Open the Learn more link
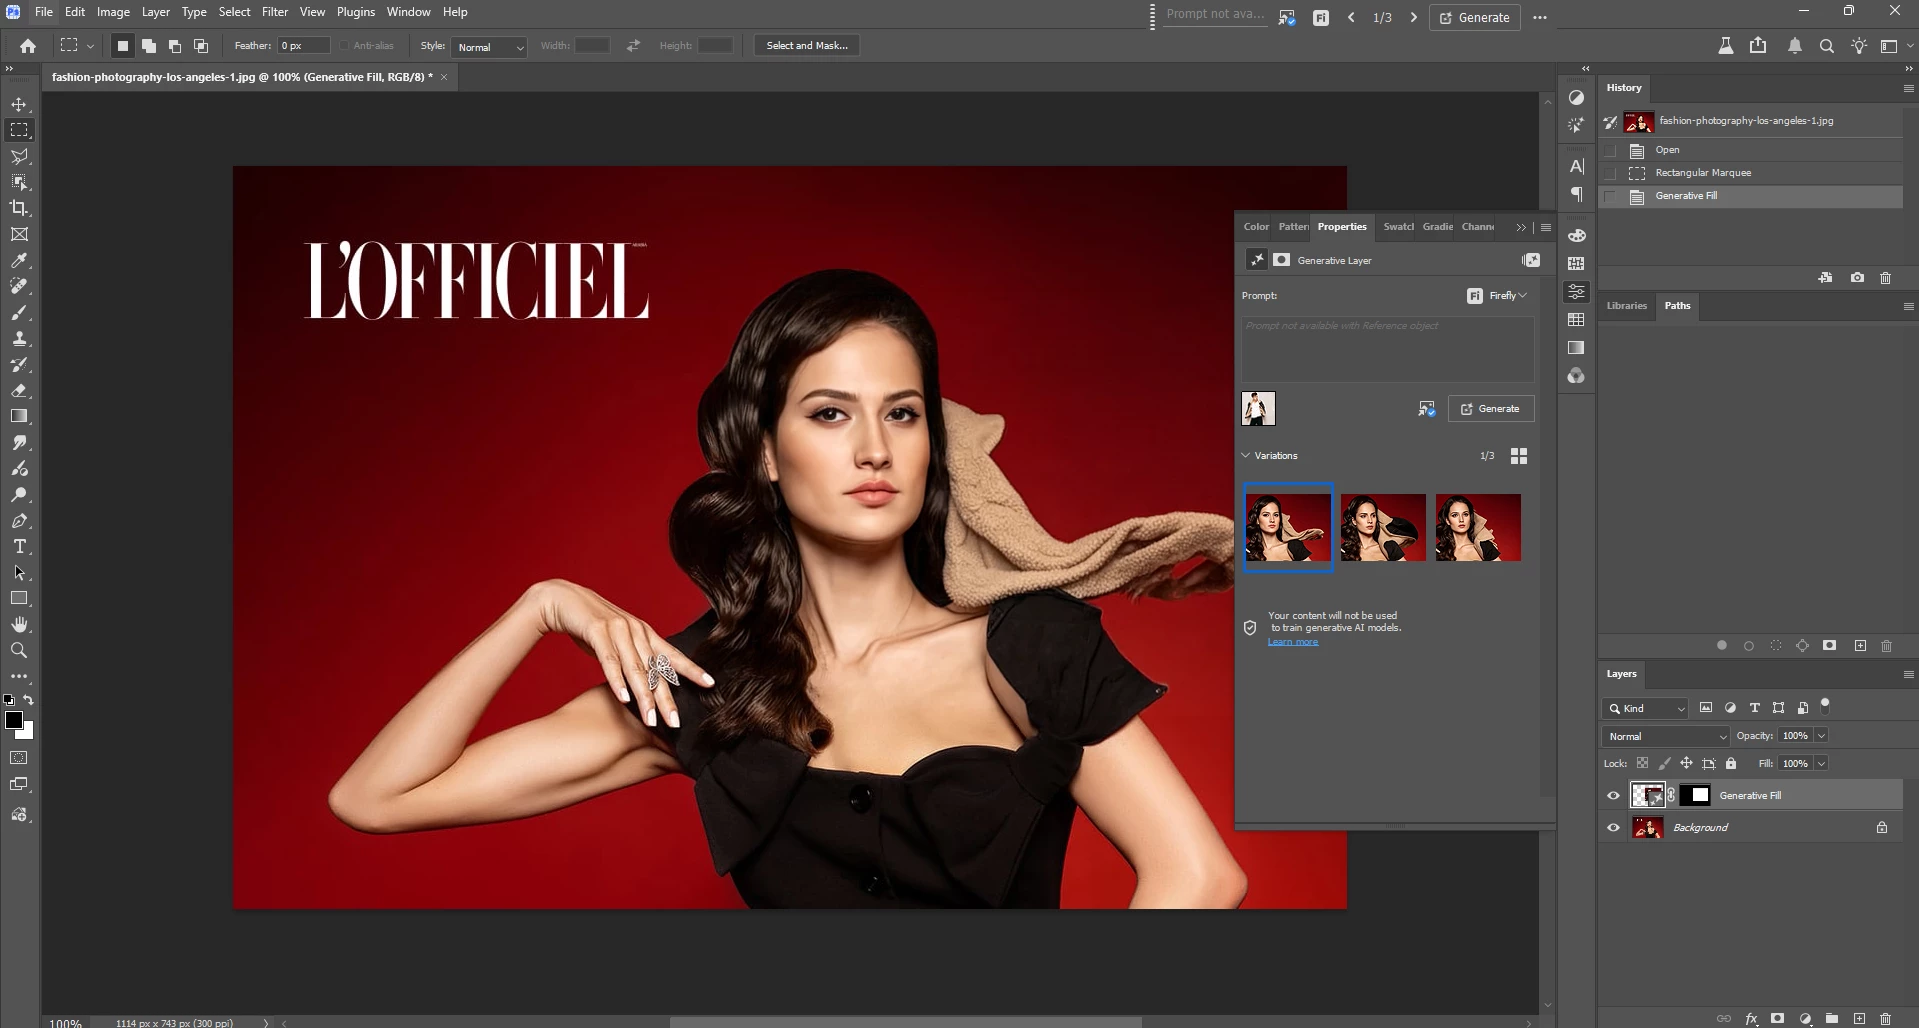This screenshot has width=1919, height=1028. tap(1293, 642)
